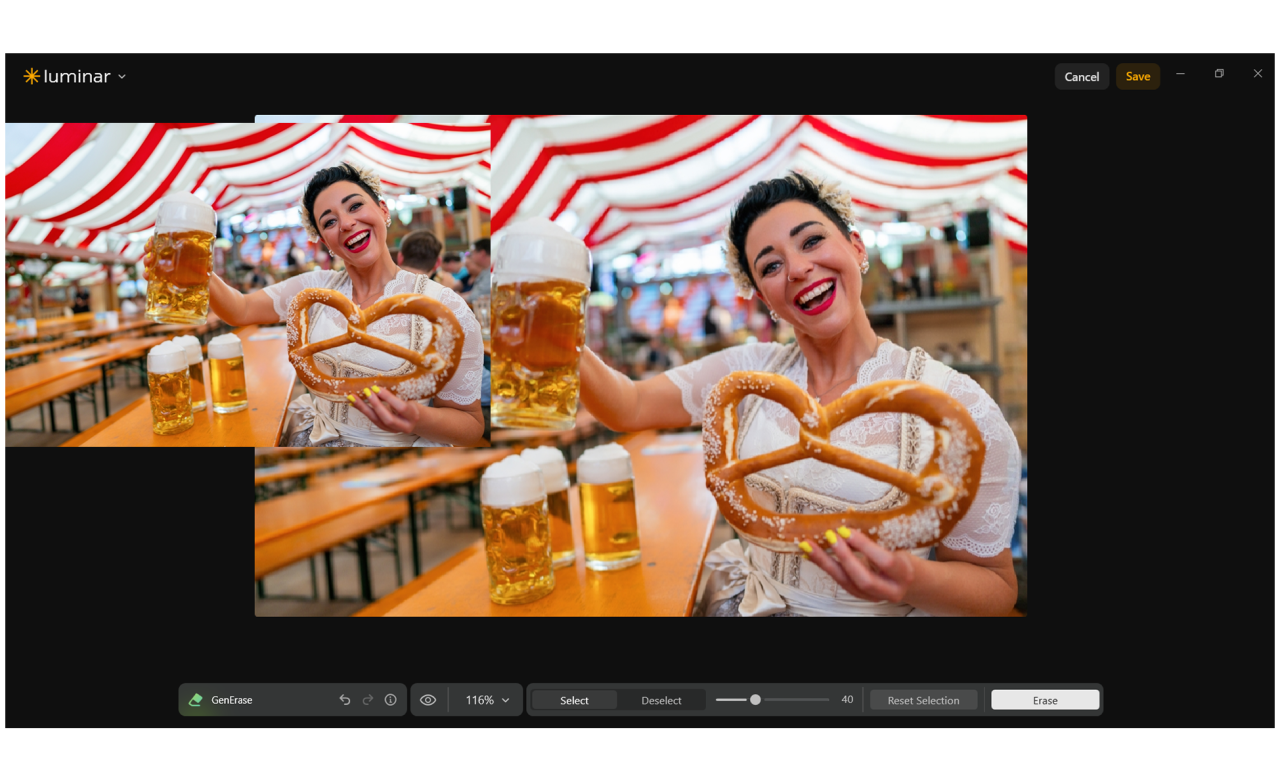Cancel the GenErase edit
Screen dimensions: 1280x782
[1082, 77]
